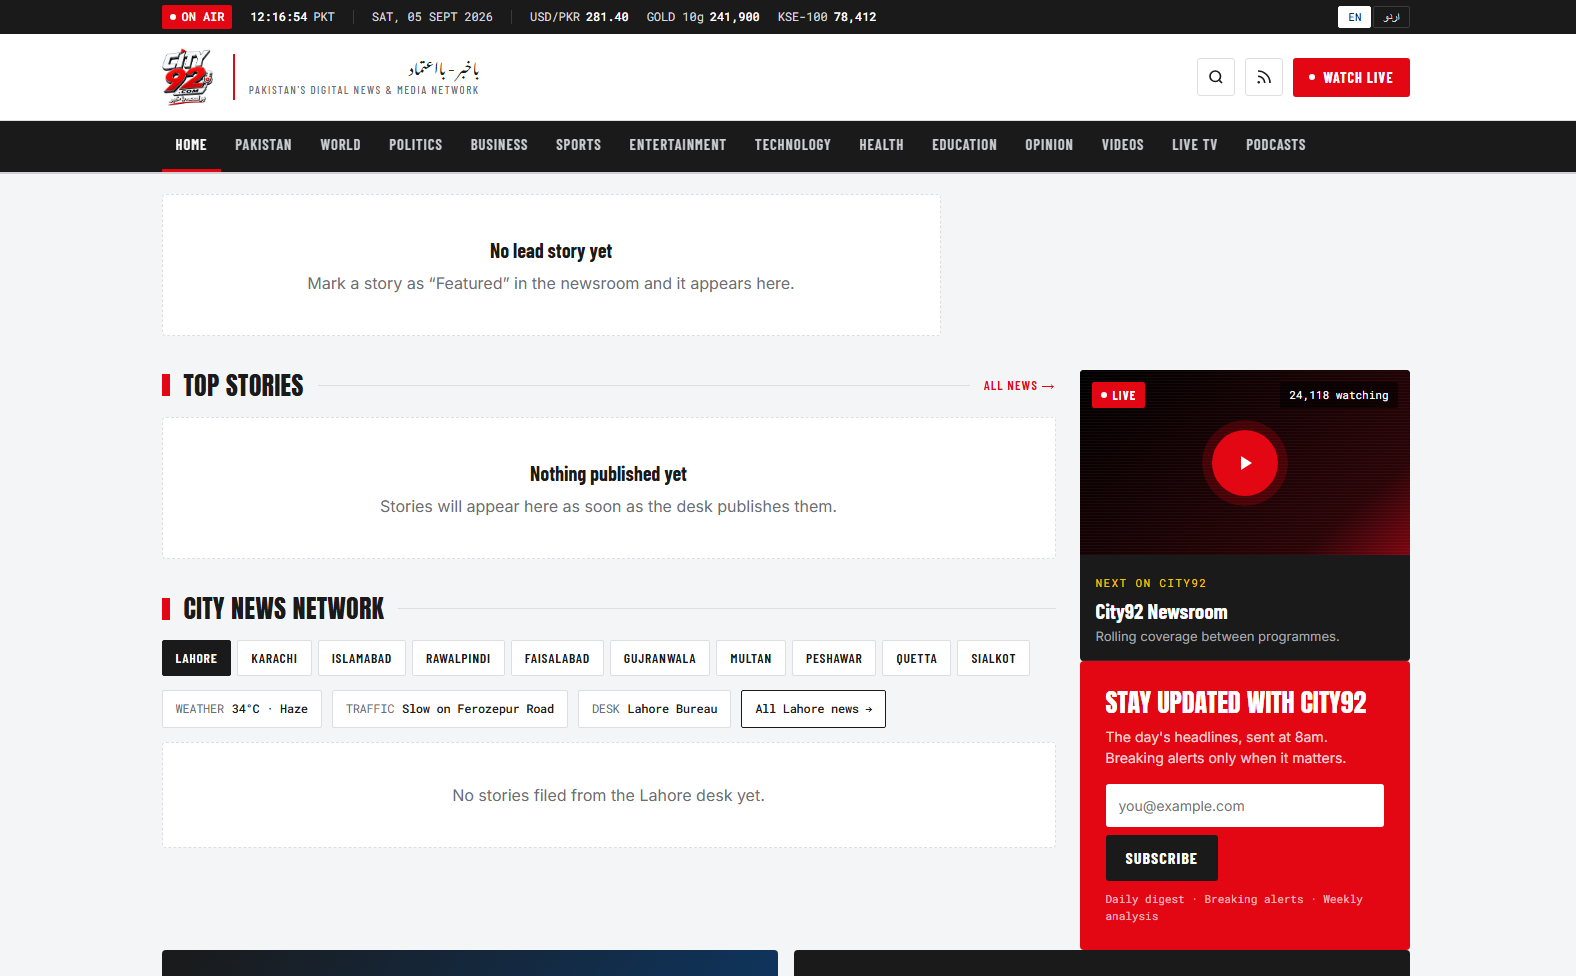
Task: Click the ON AIR badge
Action: click(197, 17)
